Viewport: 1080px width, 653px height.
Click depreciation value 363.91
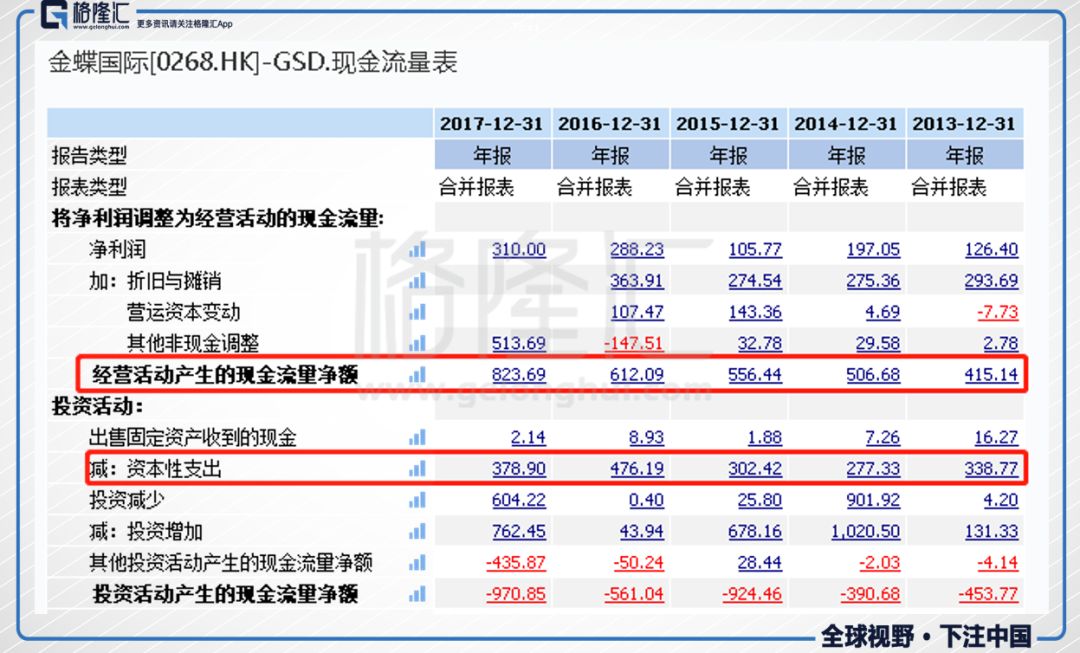click(637, 280)
